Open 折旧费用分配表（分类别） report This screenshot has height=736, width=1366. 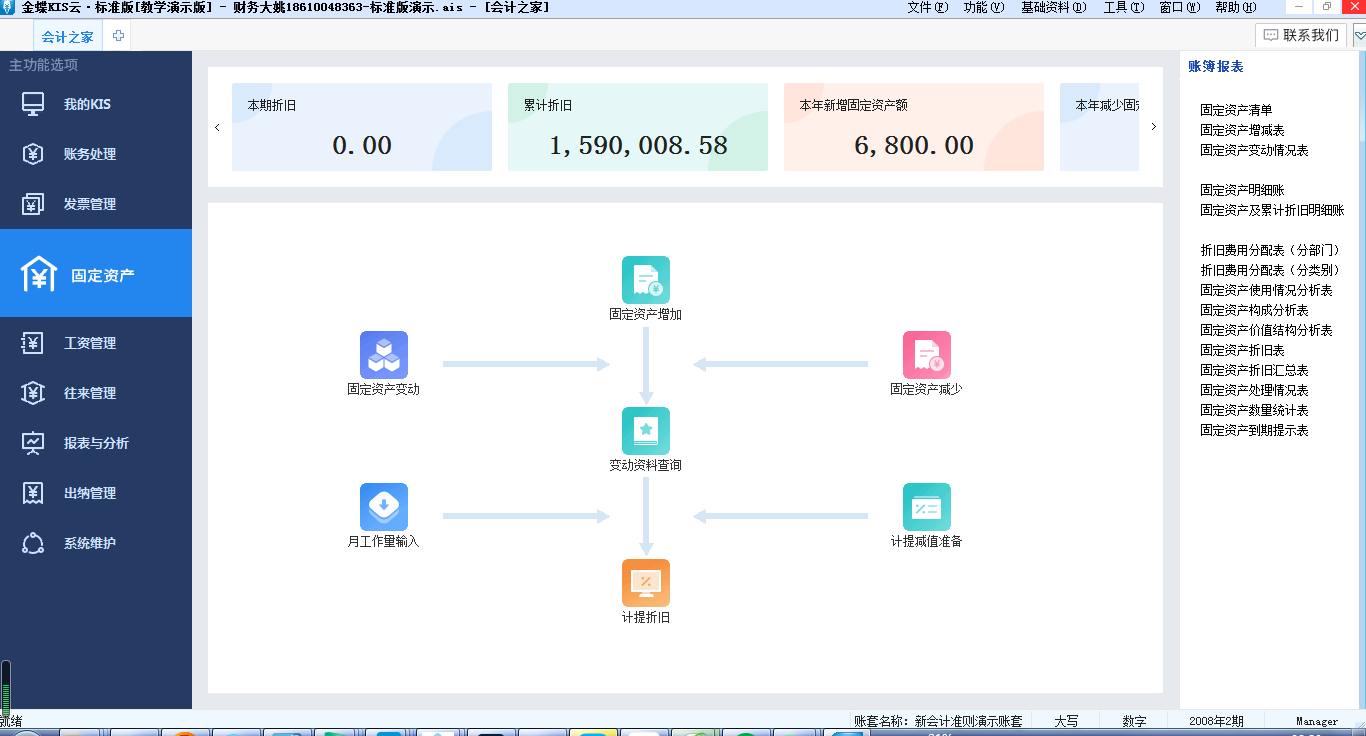[x=1270, y=270]
